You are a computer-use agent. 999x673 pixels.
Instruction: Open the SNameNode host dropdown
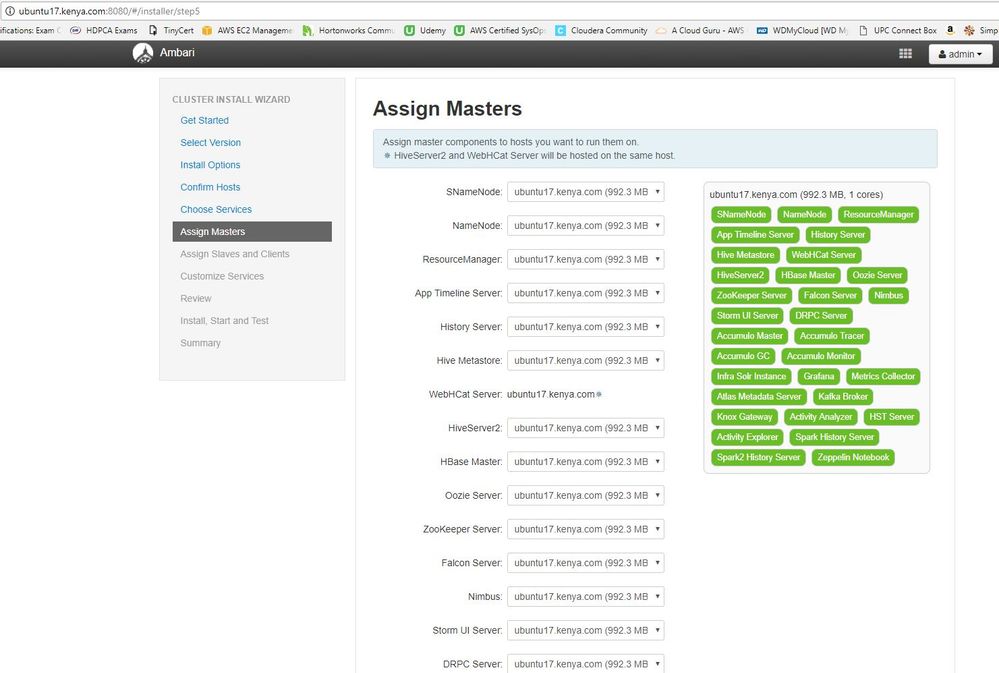[x=586, y=192]
